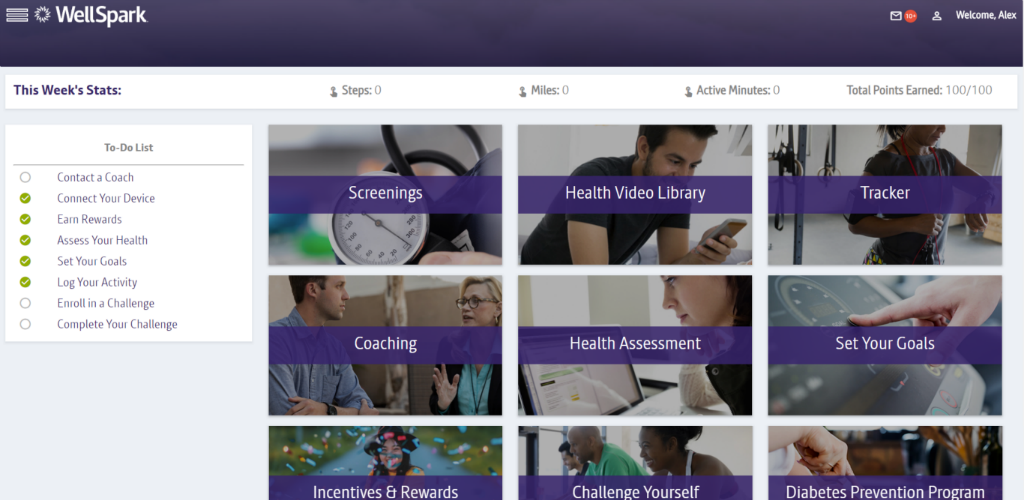Screen dimensions: 1024x500
Task: Toggle the Connect Your Device checkmark
Action: click(25, 198)
